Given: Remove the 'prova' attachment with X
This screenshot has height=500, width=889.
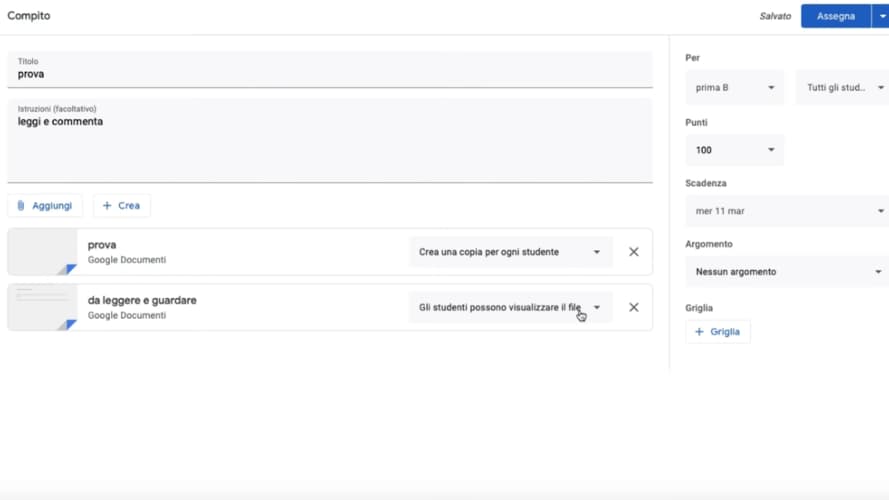Looking at the screenshot, I should coord(633,252).
